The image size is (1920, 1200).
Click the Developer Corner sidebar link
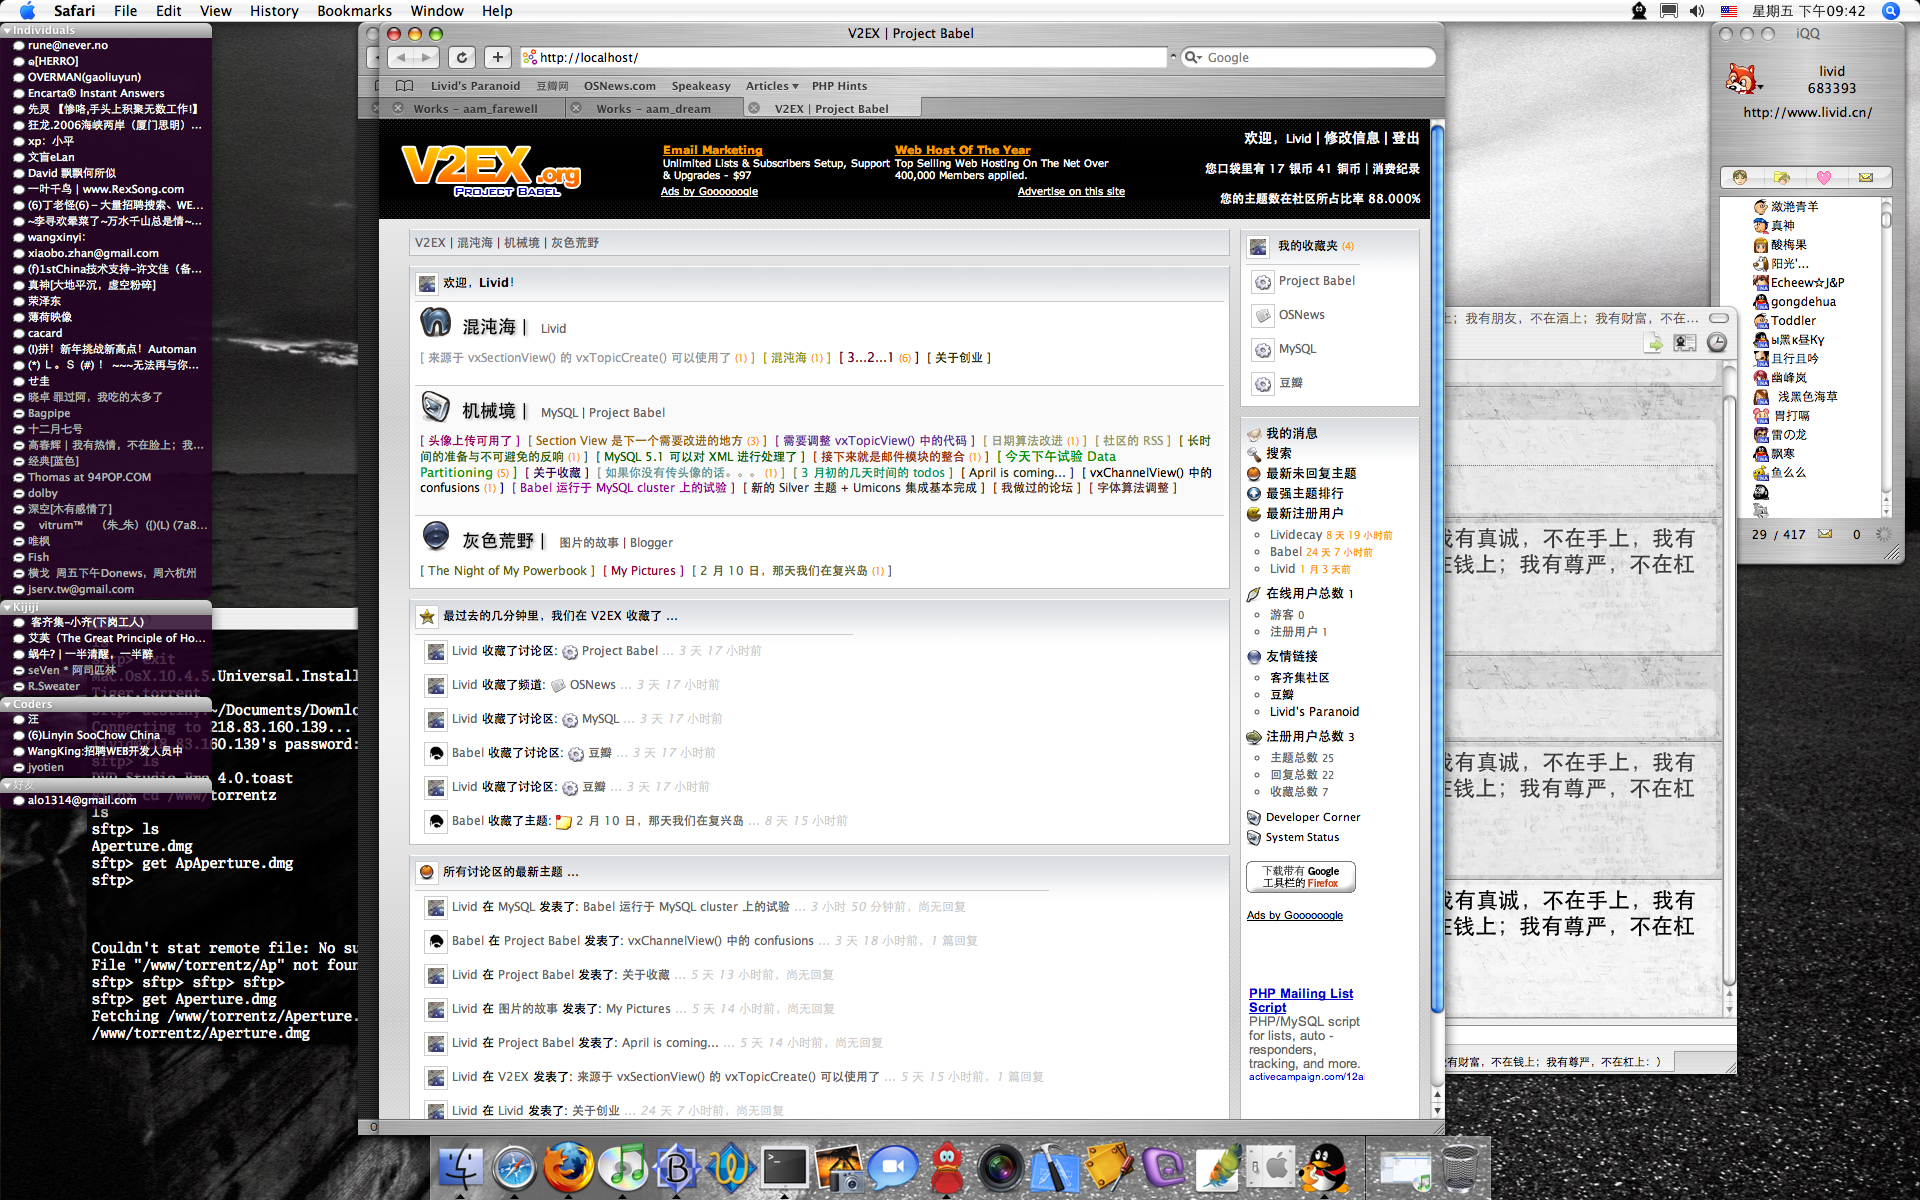(x=1312, y=817)
